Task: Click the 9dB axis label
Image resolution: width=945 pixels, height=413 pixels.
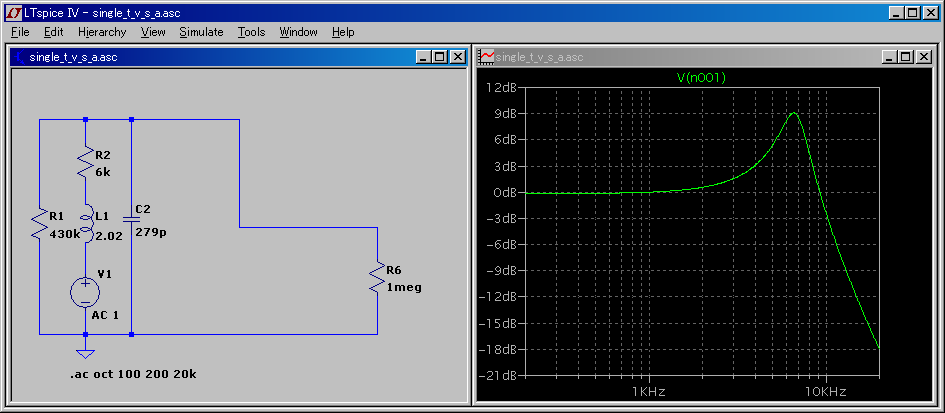Action: pos(505,114)
